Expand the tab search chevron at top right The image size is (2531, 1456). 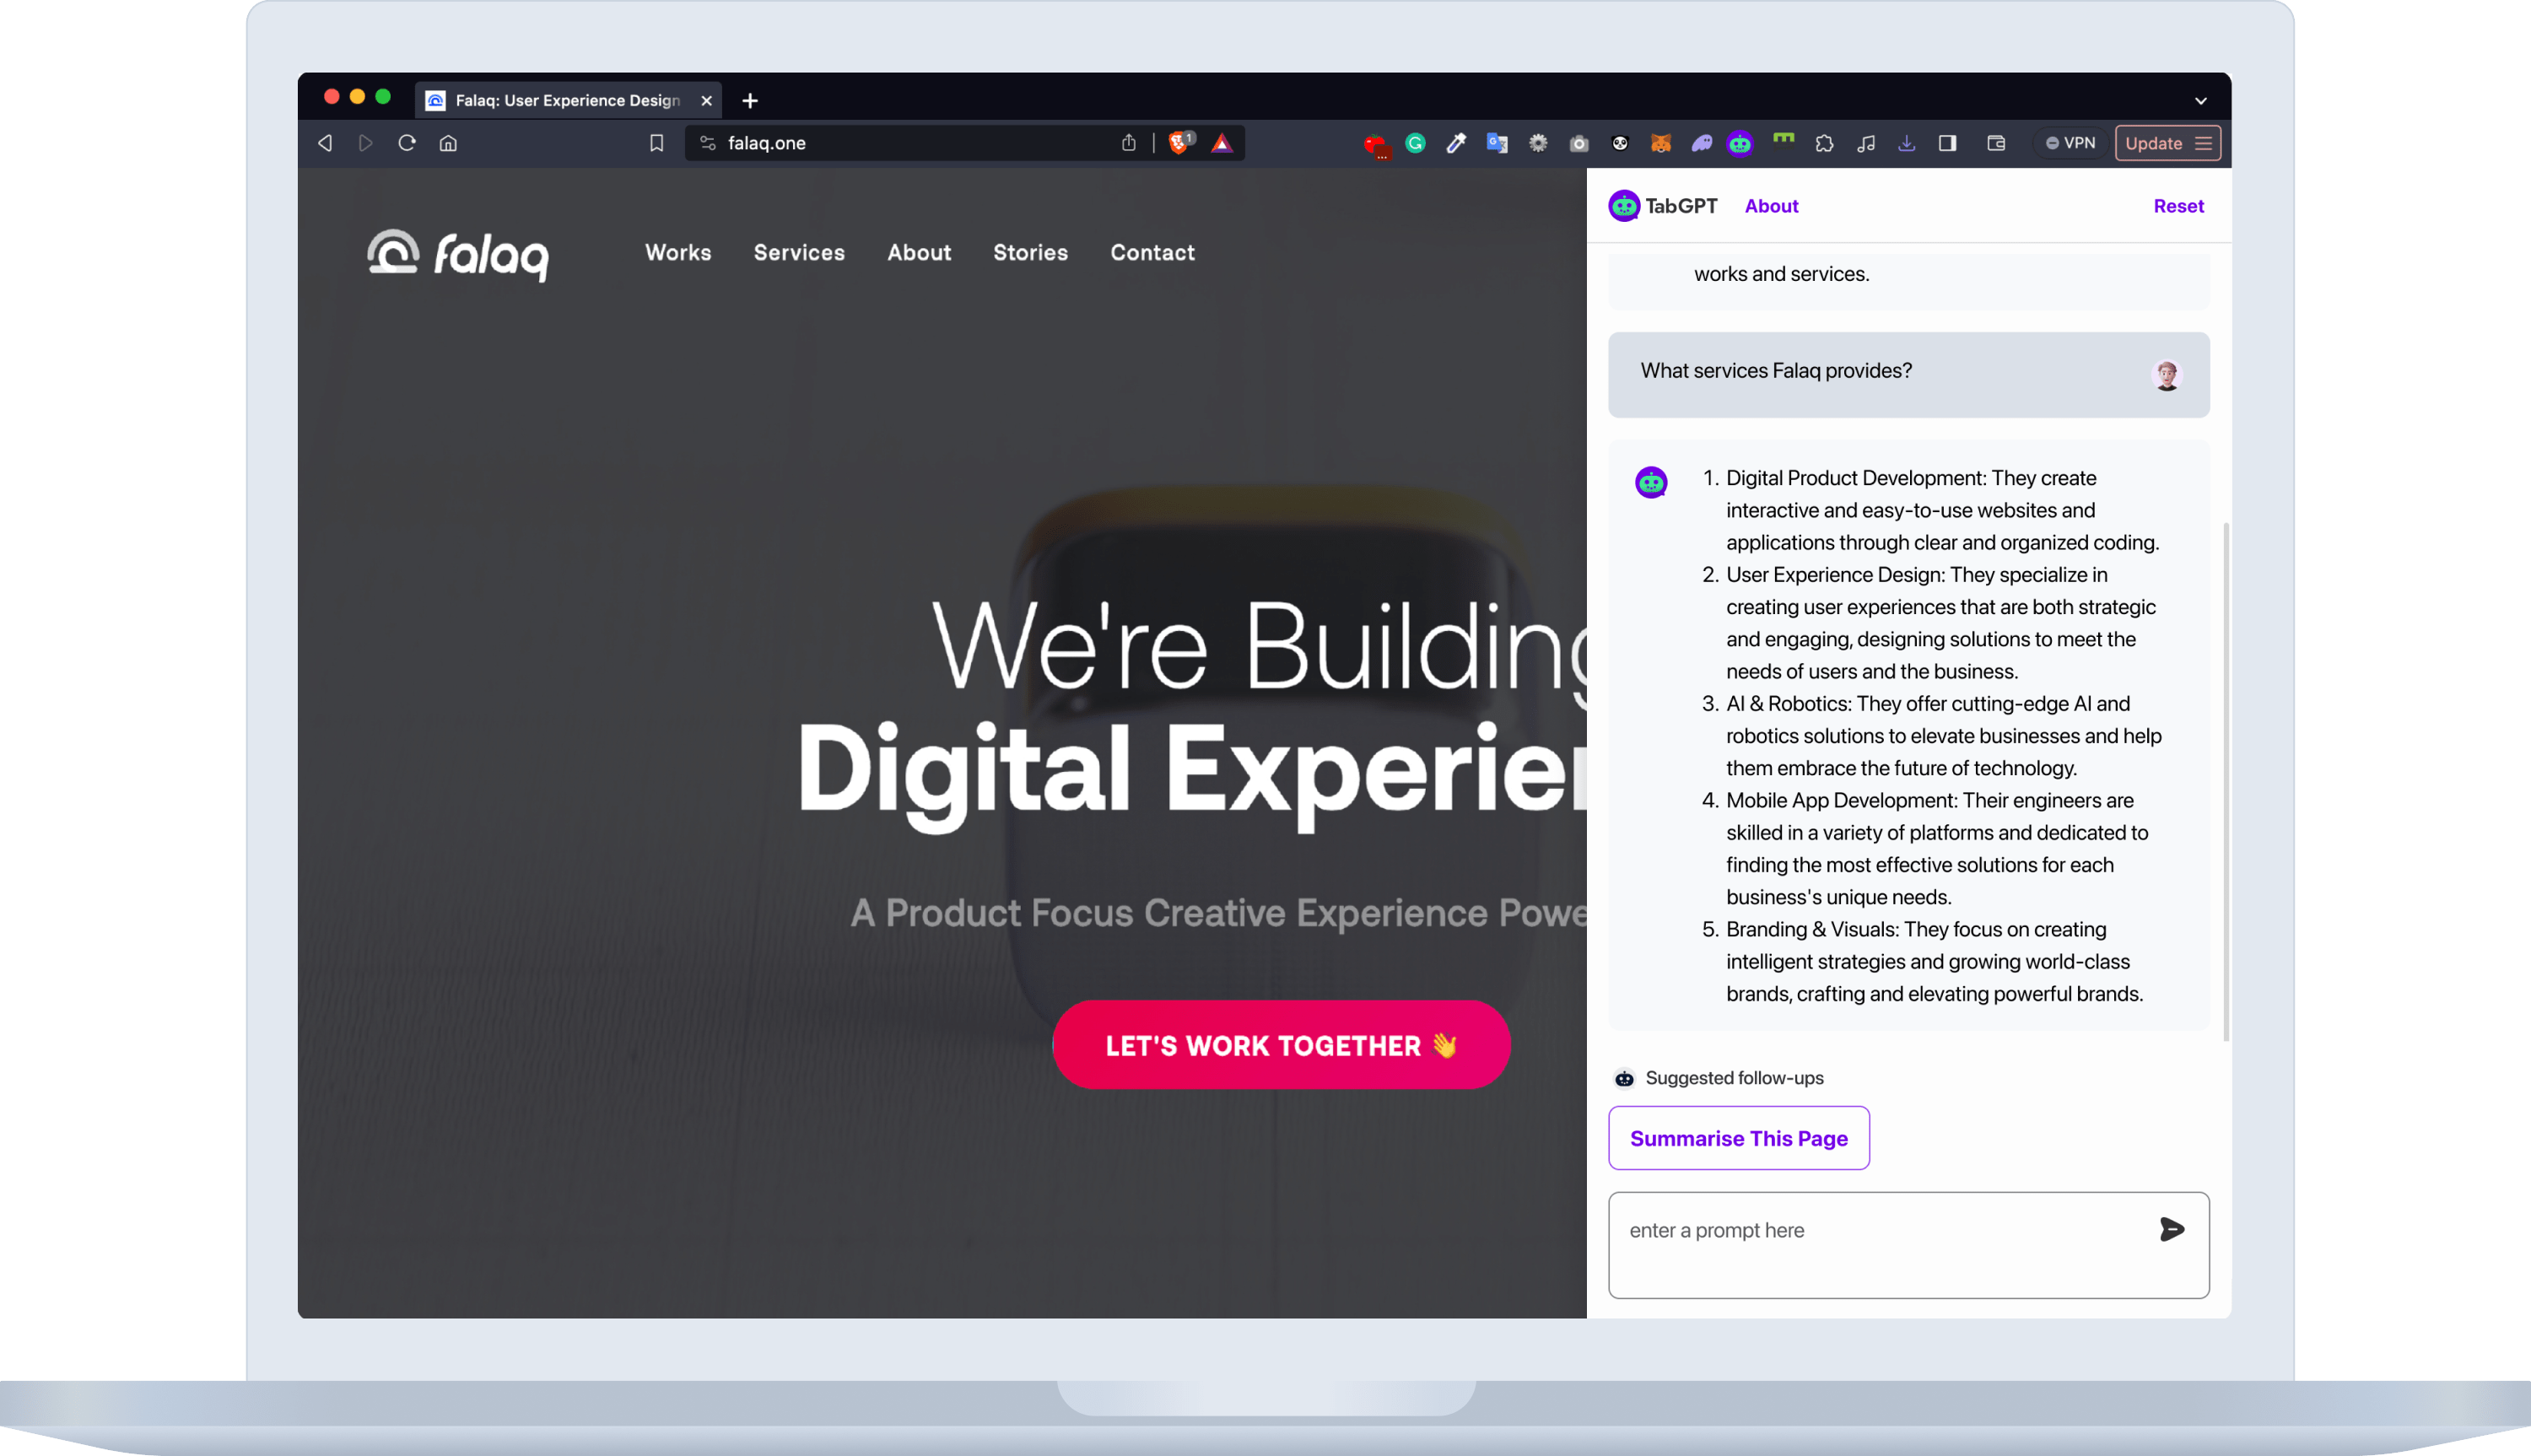pos(2200,101)
